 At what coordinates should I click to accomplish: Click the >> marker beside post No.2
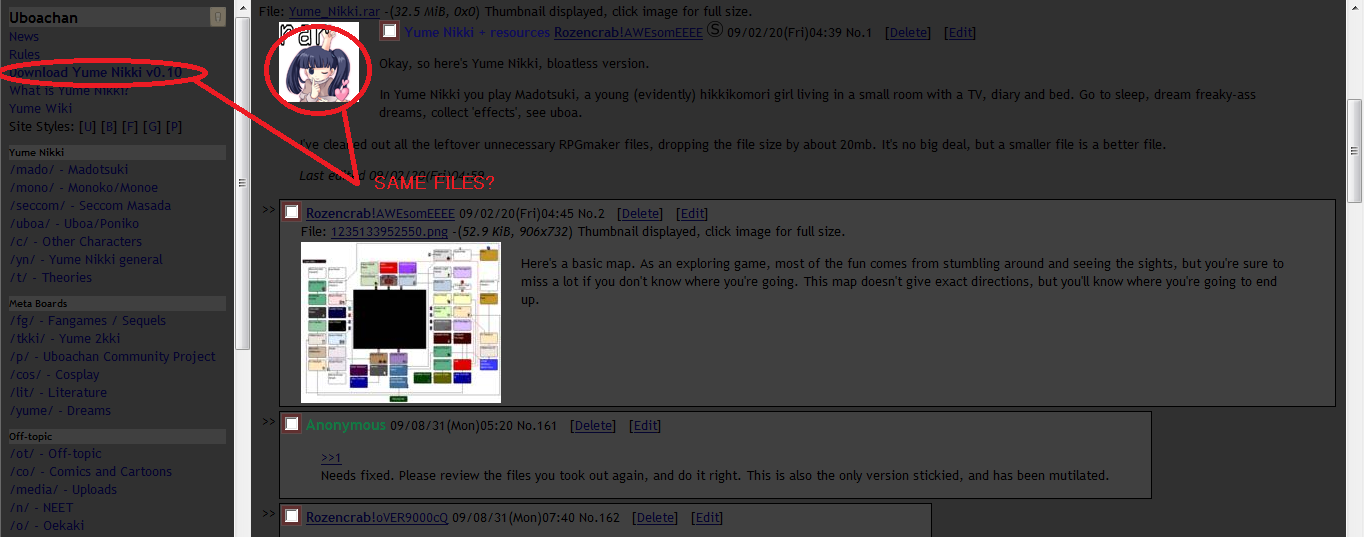click(x=269, y=210)
